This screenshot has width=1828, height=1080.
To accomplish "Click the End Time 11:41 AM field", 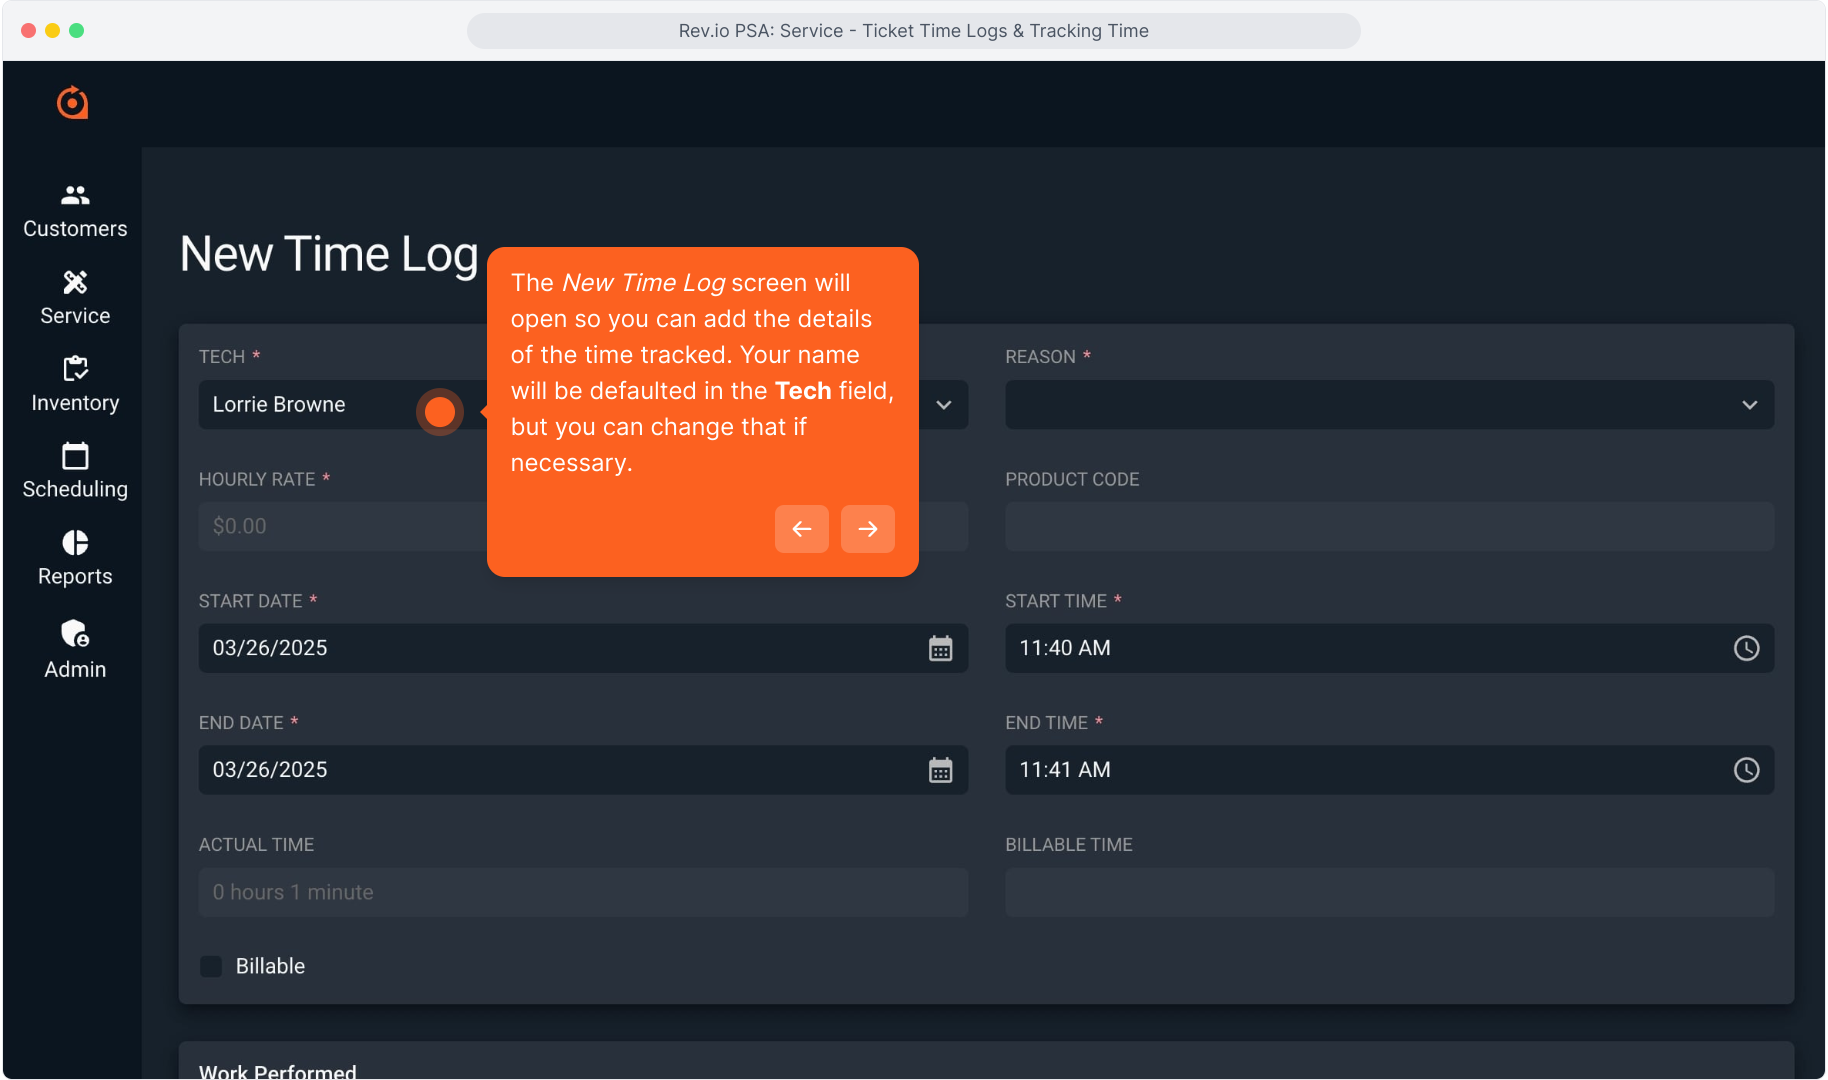I will tap(1360, 770).
